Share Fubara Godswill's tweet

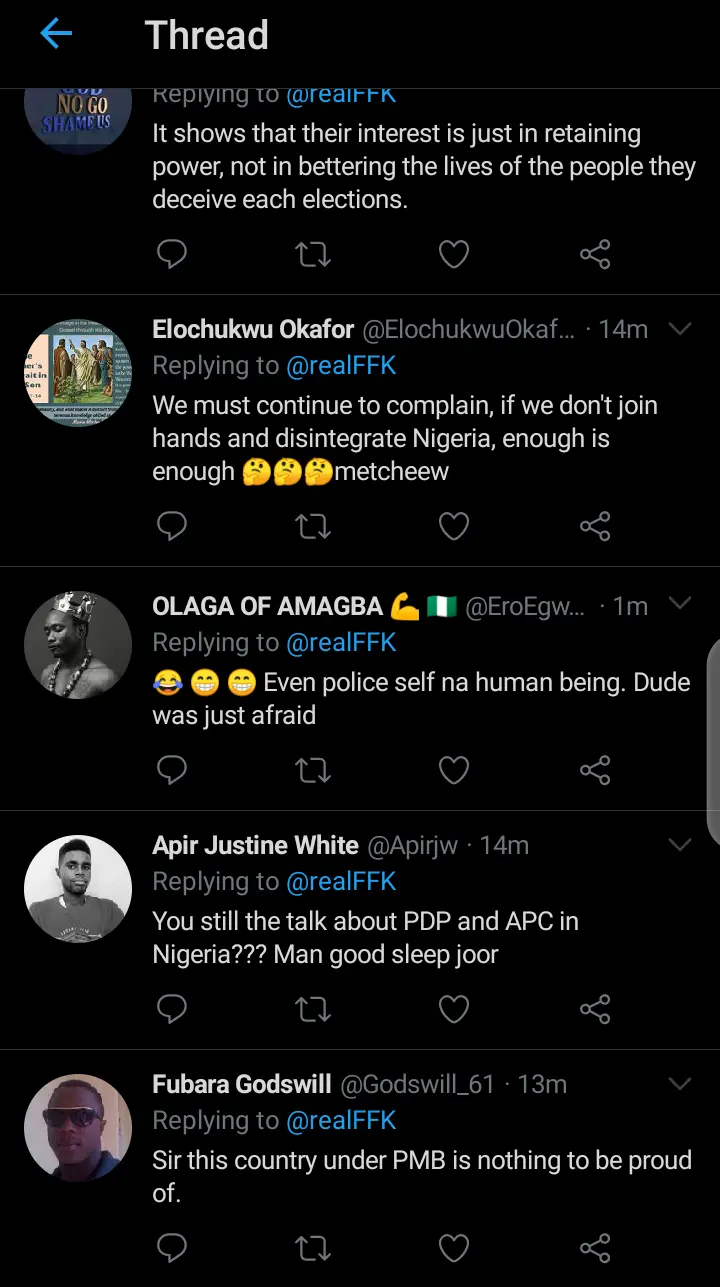point(595,1248)
